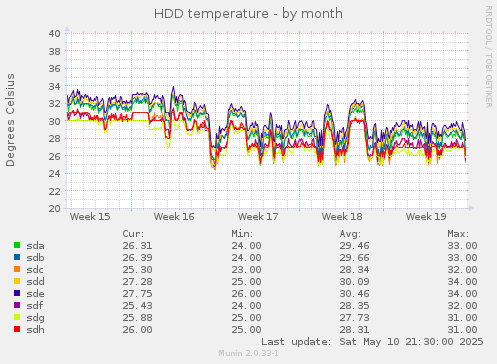This screenshot has height=364, width=497.
Task: Click the 34 tick on Y axis
Action: [x=55, y=86]
